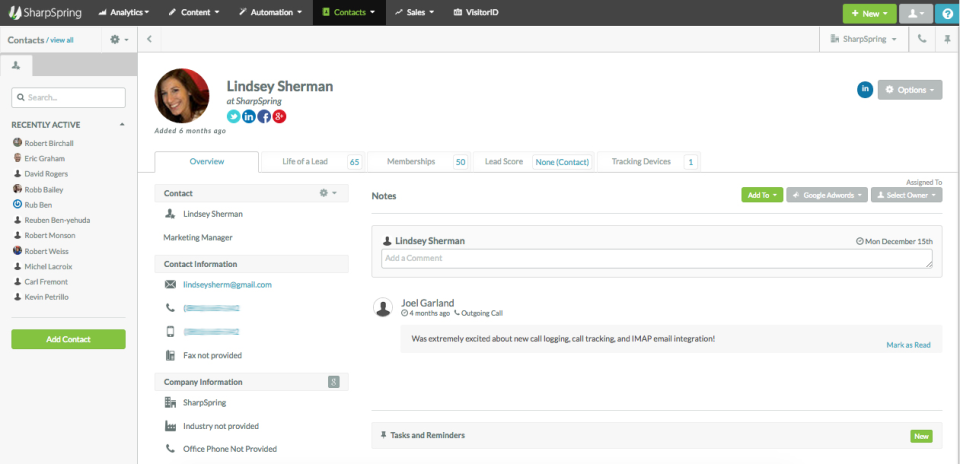Click the building icon next to SharpSpring company

170,402
